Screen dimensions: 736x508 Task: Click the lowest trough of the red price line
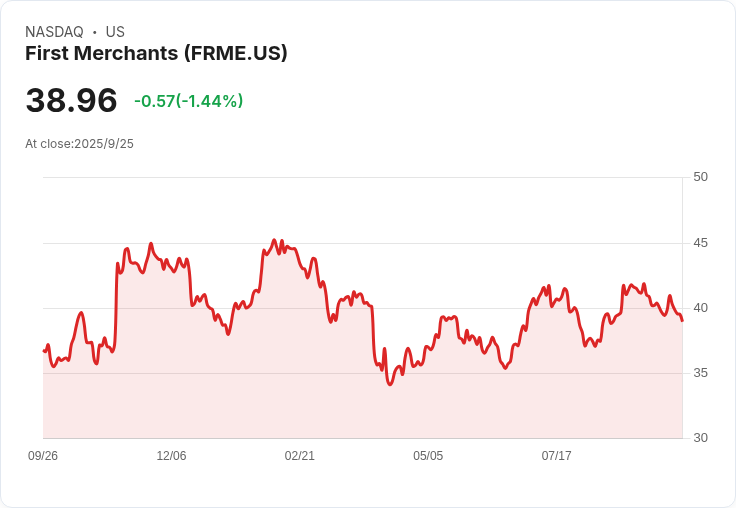390,384
